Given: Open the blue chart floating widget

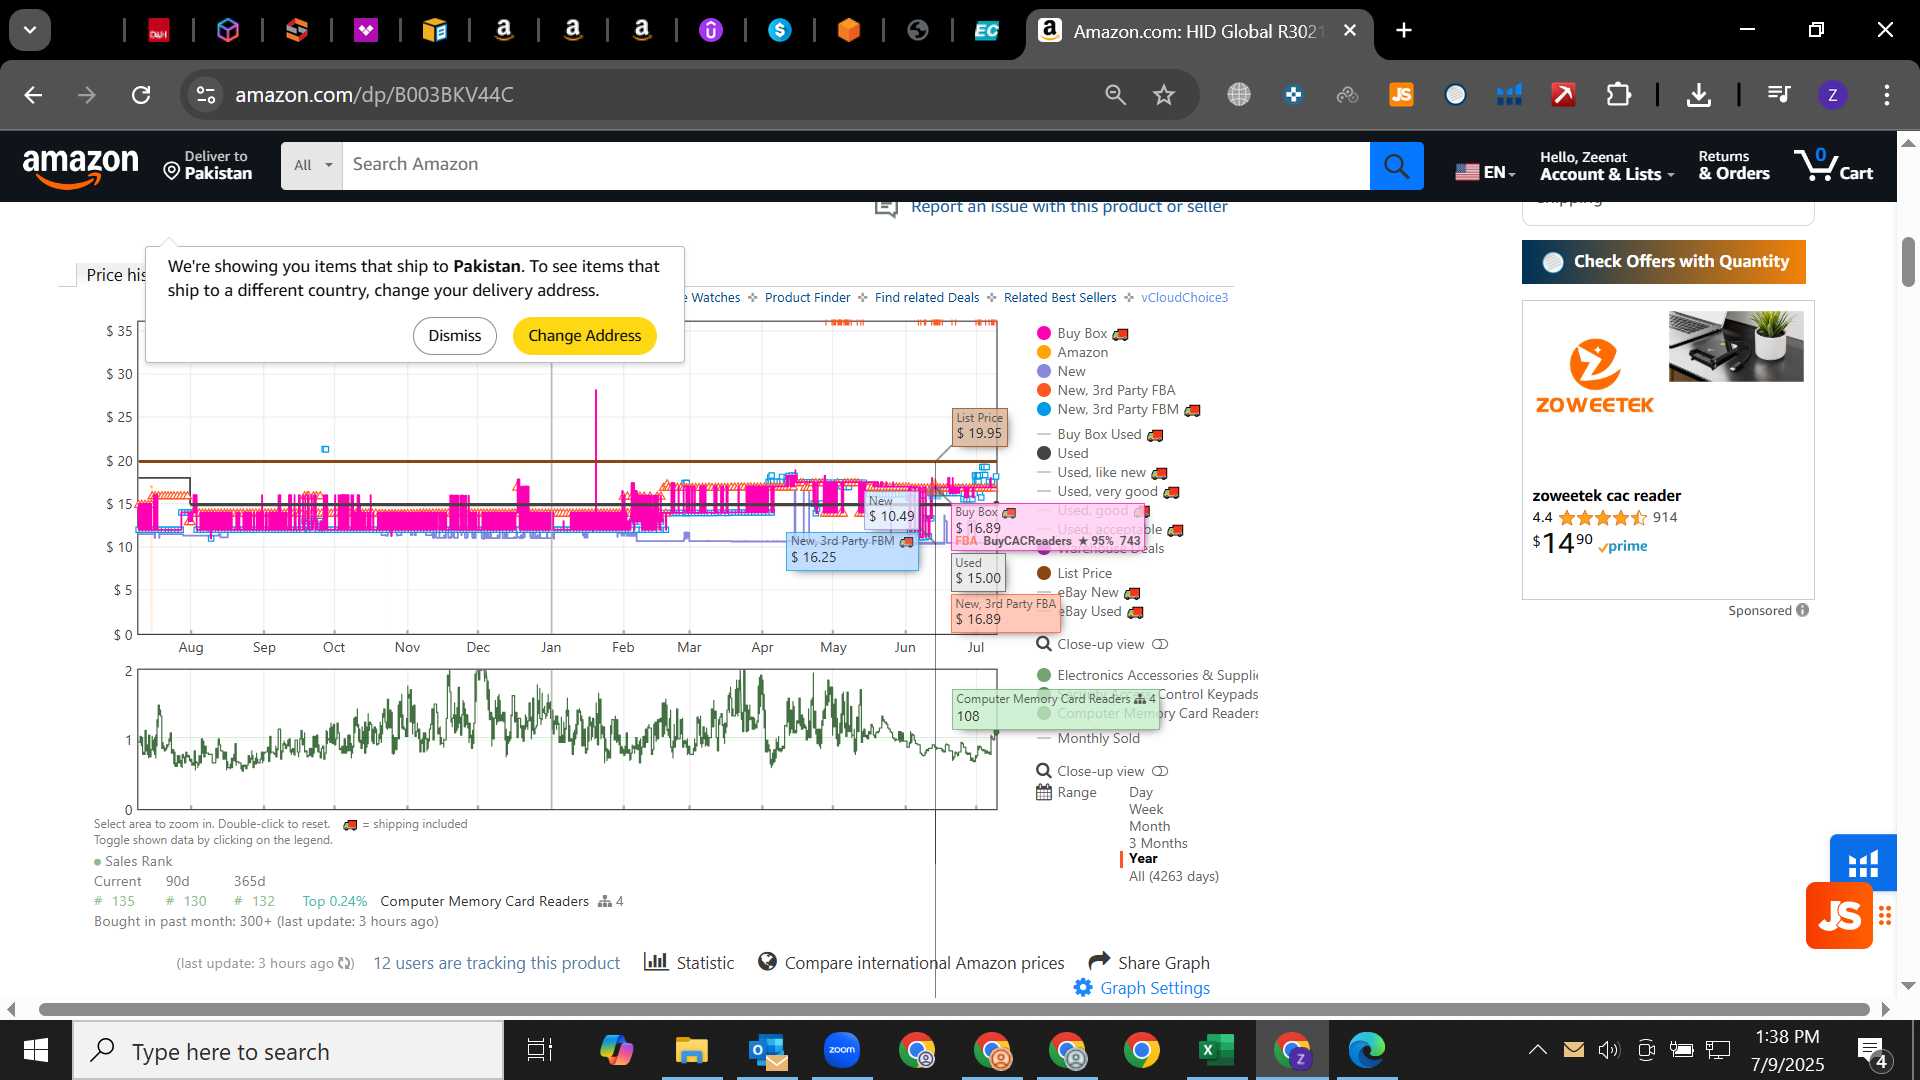Looking at the screenshot, I should [x=1863, y=862].
